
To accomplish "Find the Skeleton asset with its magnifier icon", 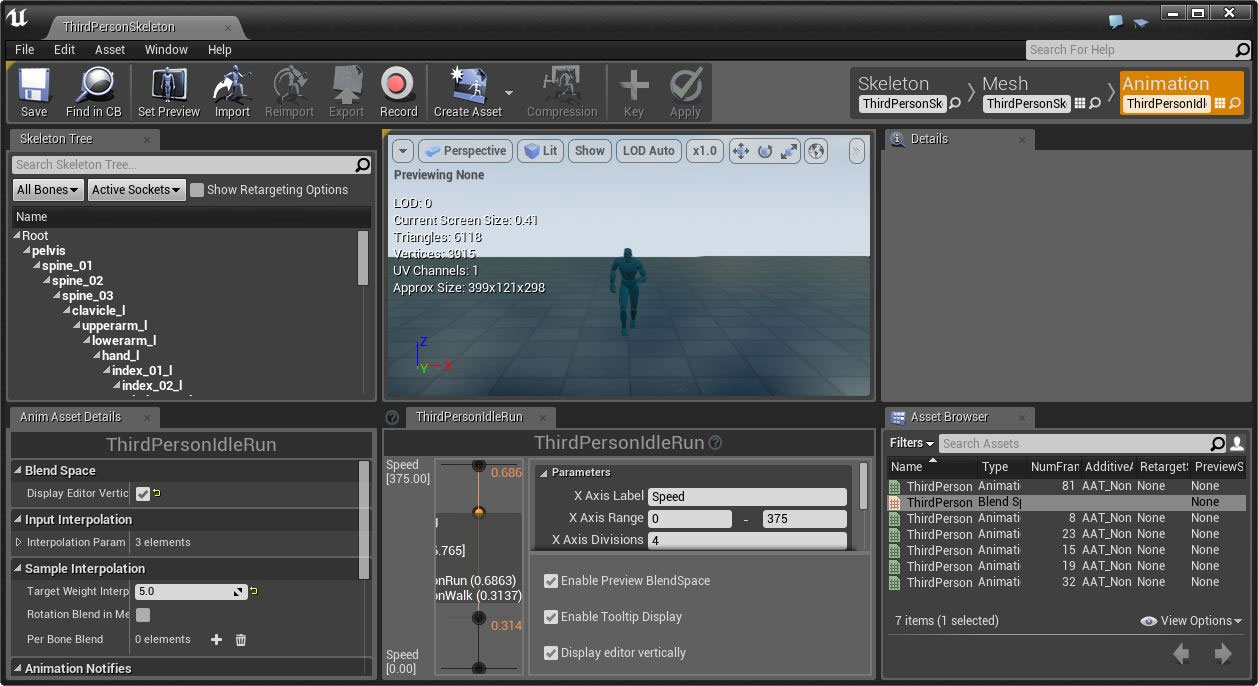I will 955,103.
